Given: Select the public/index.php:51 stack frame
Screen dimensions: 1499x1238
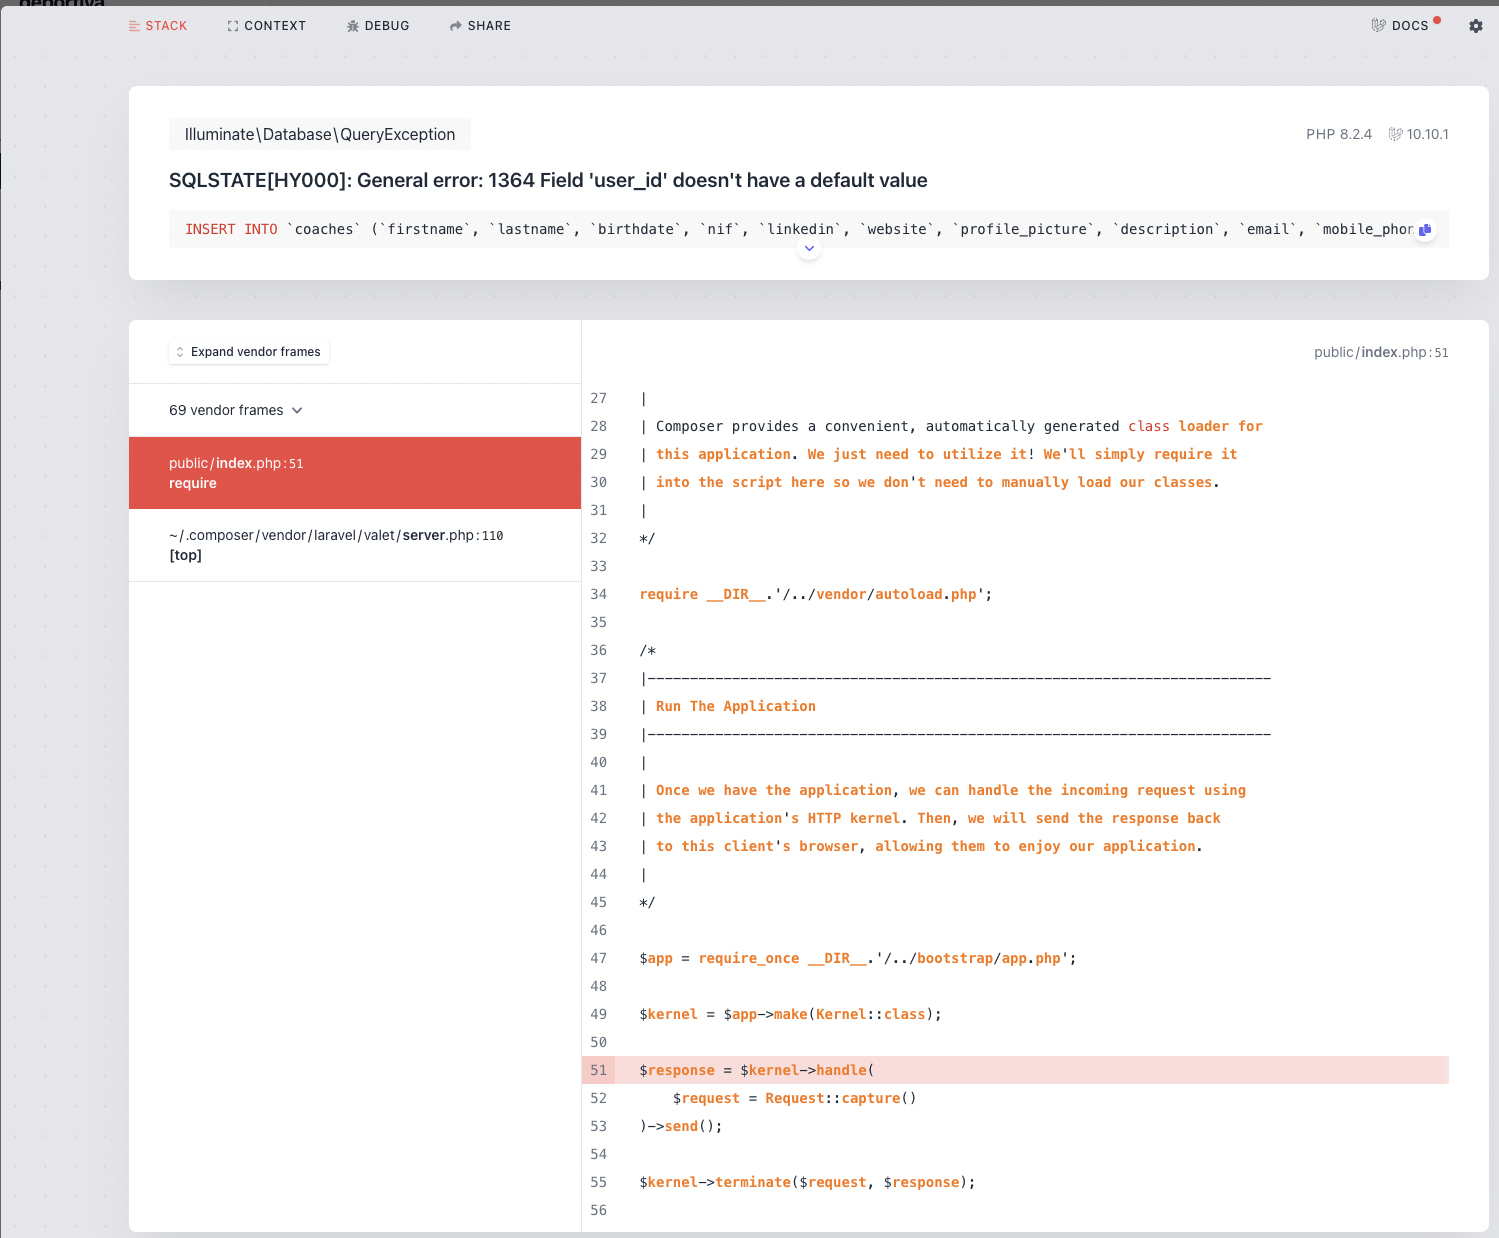Looking at the screenshot, I should click(354, 472).
